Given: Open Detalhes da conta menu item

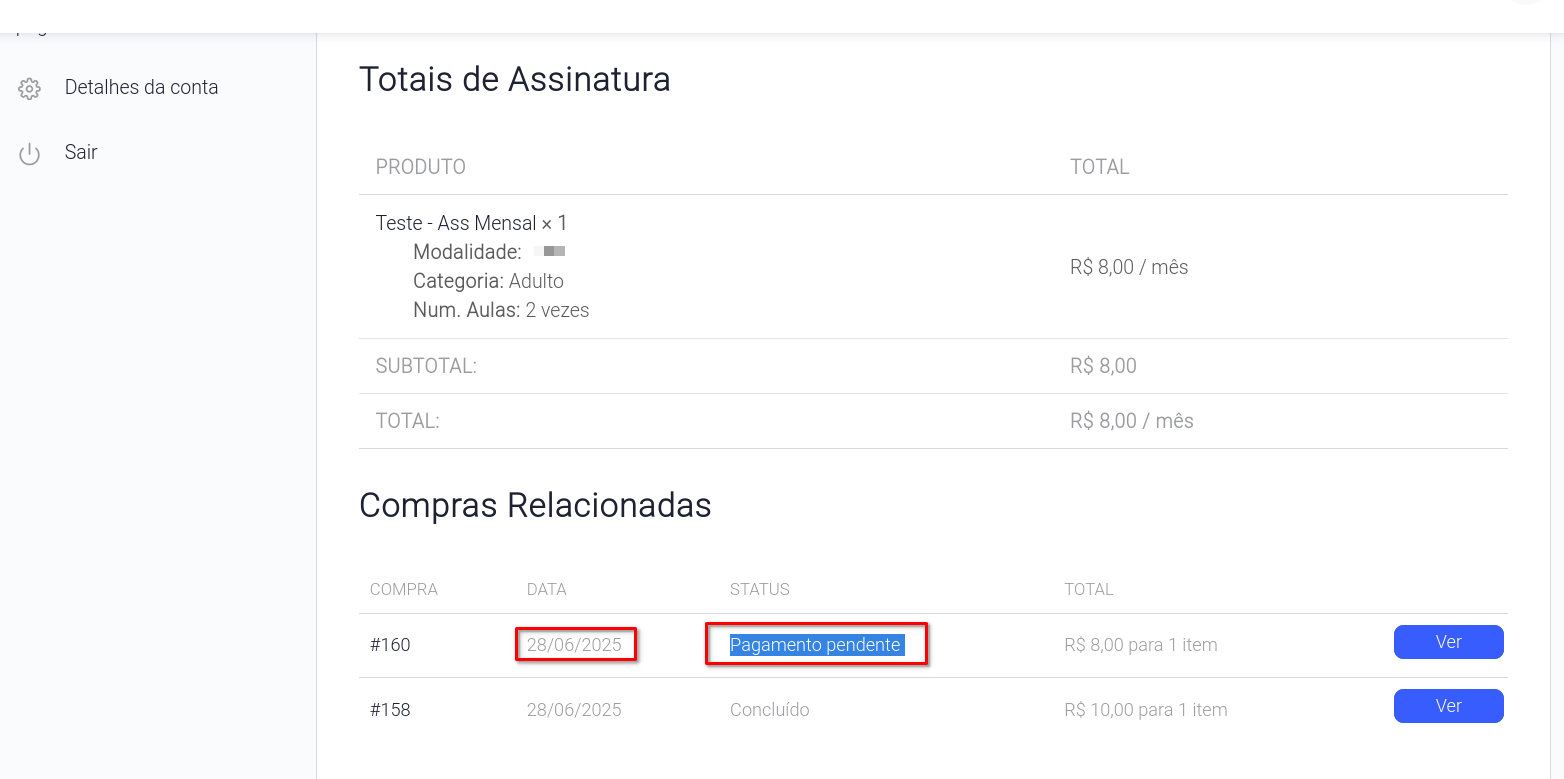Looking at the screenshot, I should pos(141,87).
